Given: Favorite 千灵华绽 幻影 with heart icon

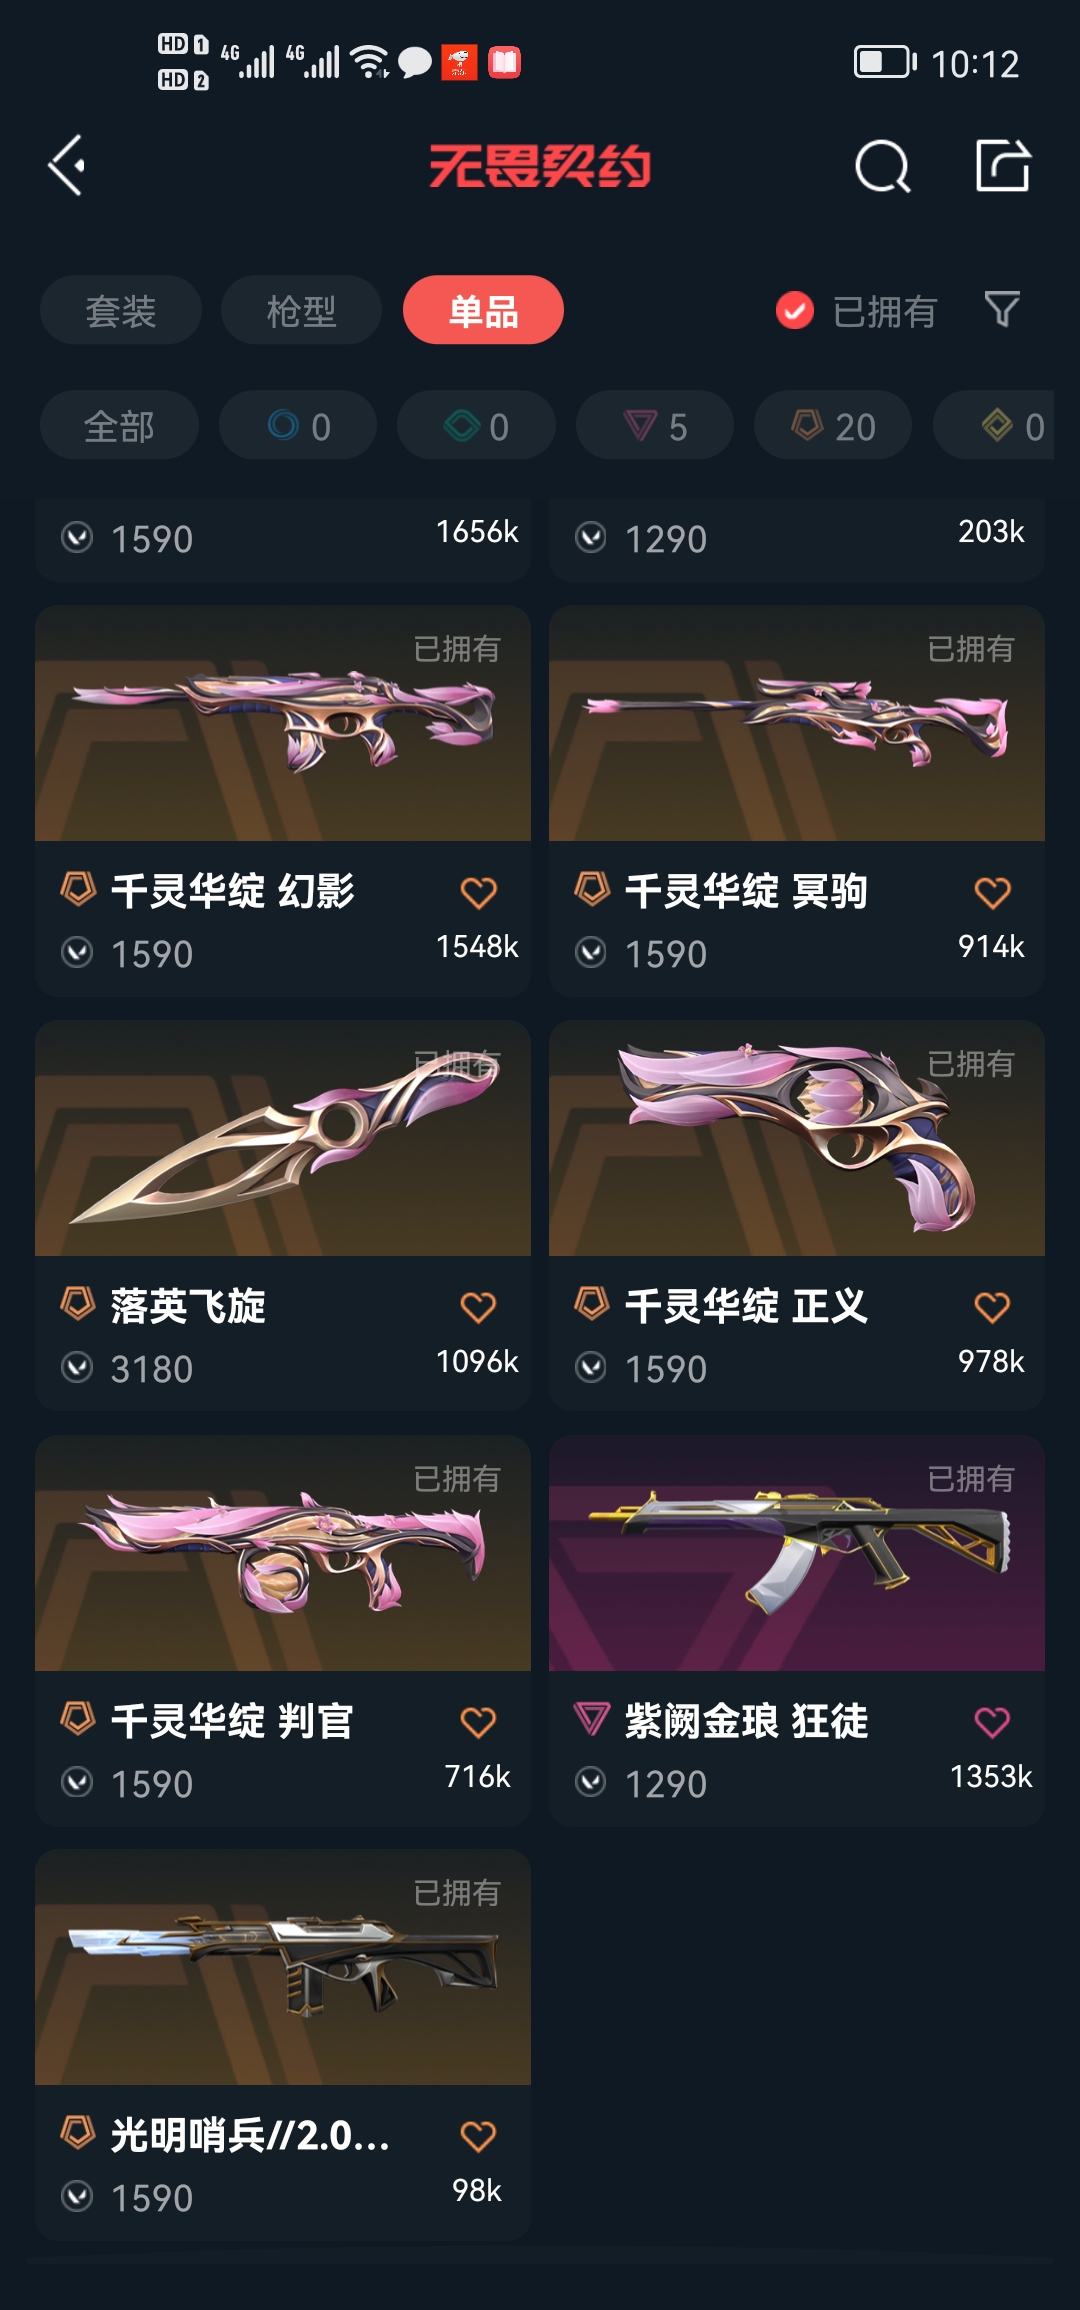Looking at the screenshot, I should 478,892.
